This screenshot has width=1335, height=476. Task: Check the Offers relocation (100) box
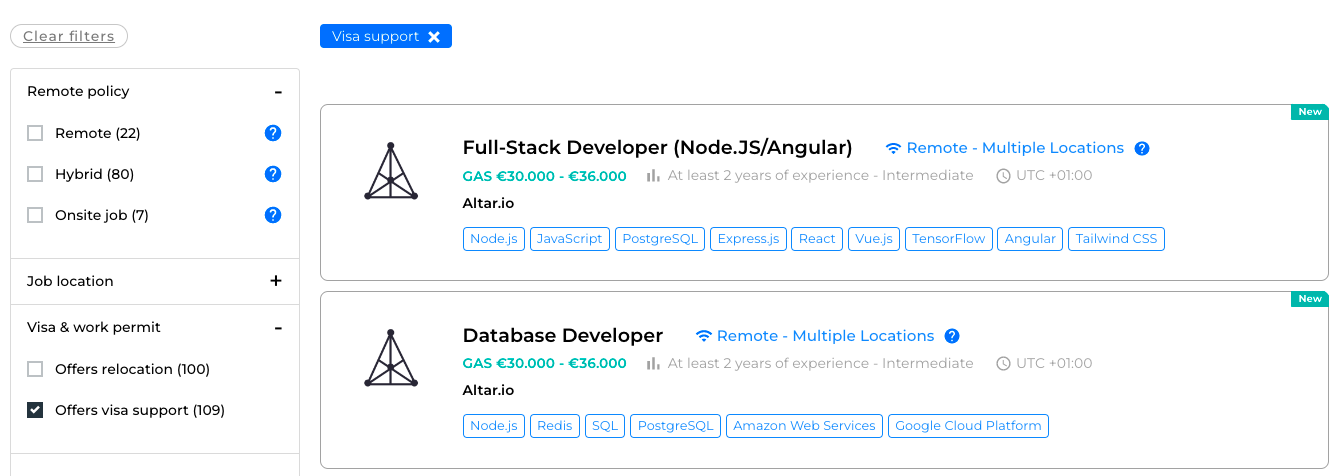pyautogui.click(x=35, y=369)
